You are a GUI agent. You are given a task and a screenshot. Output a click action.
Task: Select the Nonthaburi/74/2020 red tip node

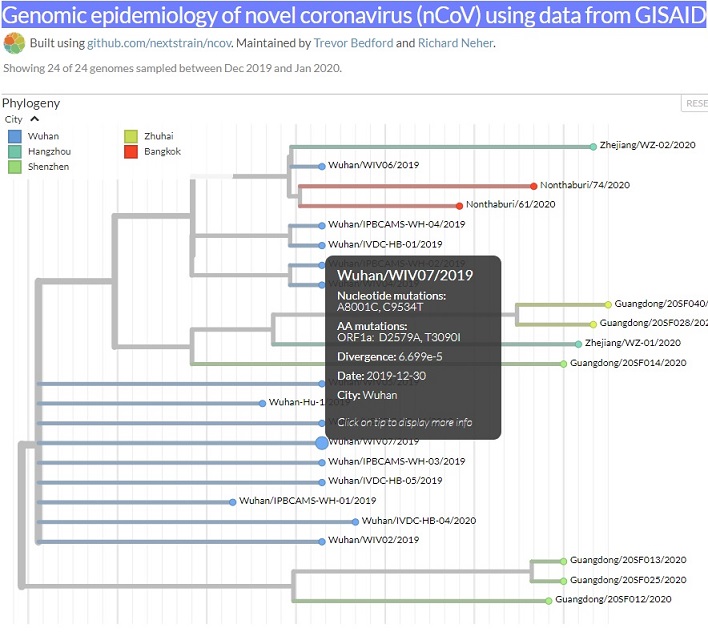coord(535,186)
